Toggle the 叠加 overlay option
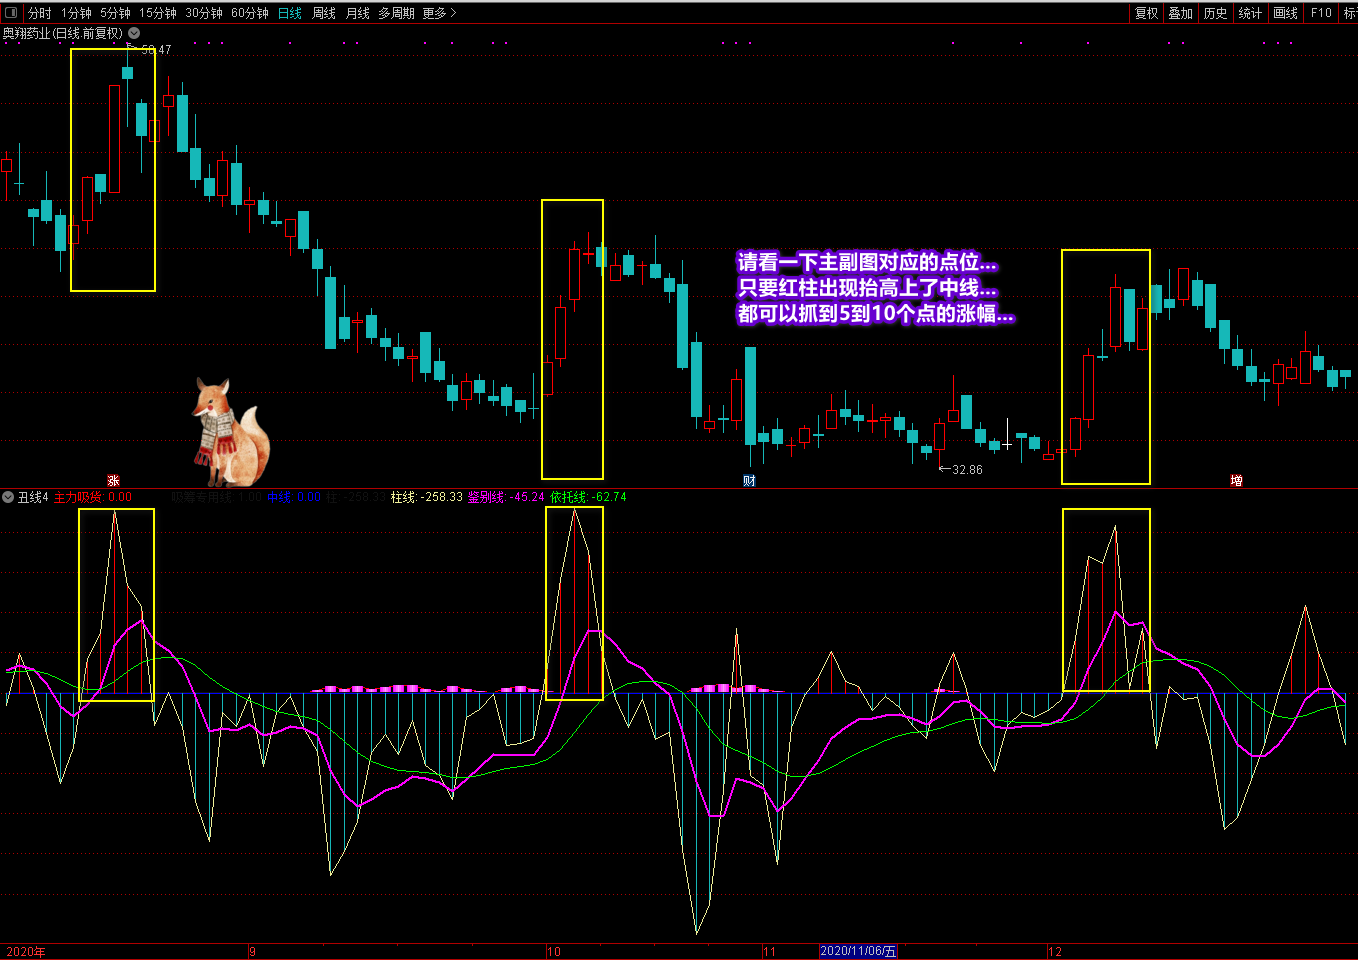1358x960 pixels. [1180, 13]
